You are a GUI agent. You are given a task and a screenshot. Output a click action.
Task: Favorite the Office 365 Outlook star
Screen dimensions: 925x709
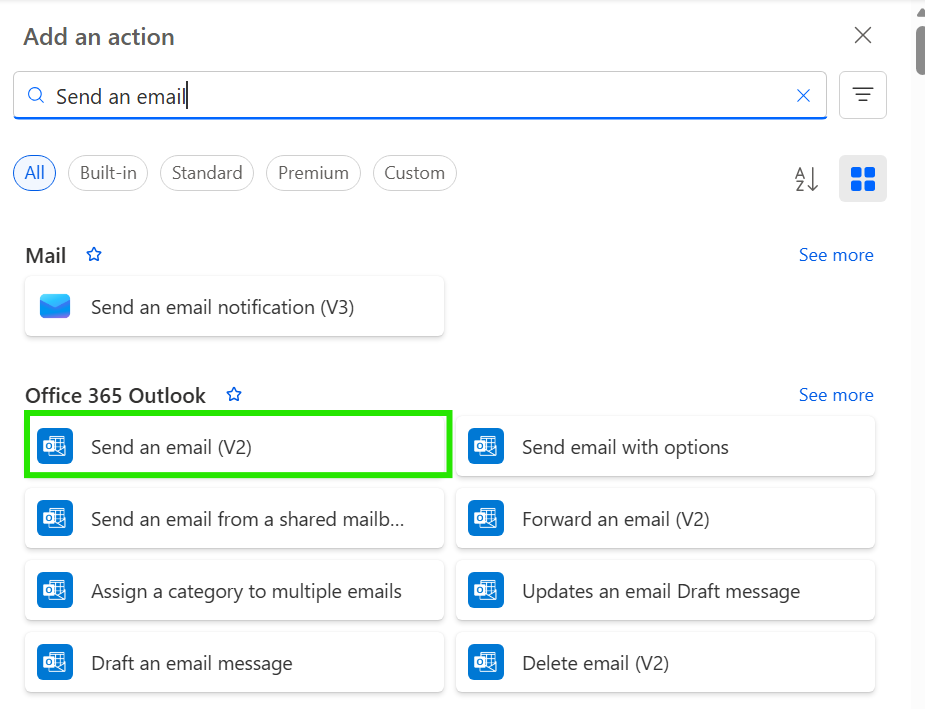(x=234, y=394)
